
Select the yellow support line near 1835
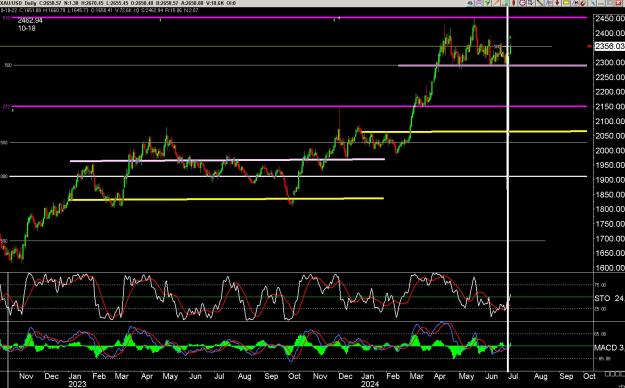pyautogui.click(x=227, y=199)
